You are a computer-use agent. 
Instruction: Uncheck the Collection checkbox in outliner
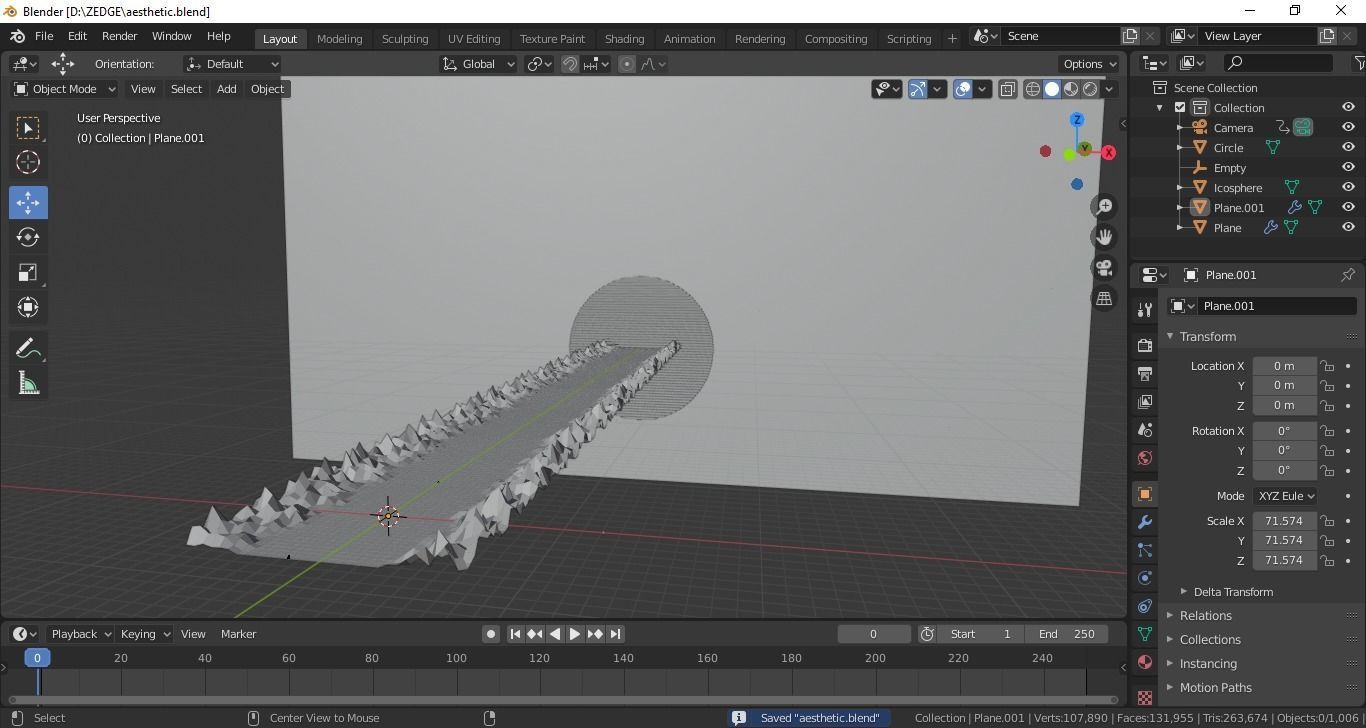point(1180,108)
